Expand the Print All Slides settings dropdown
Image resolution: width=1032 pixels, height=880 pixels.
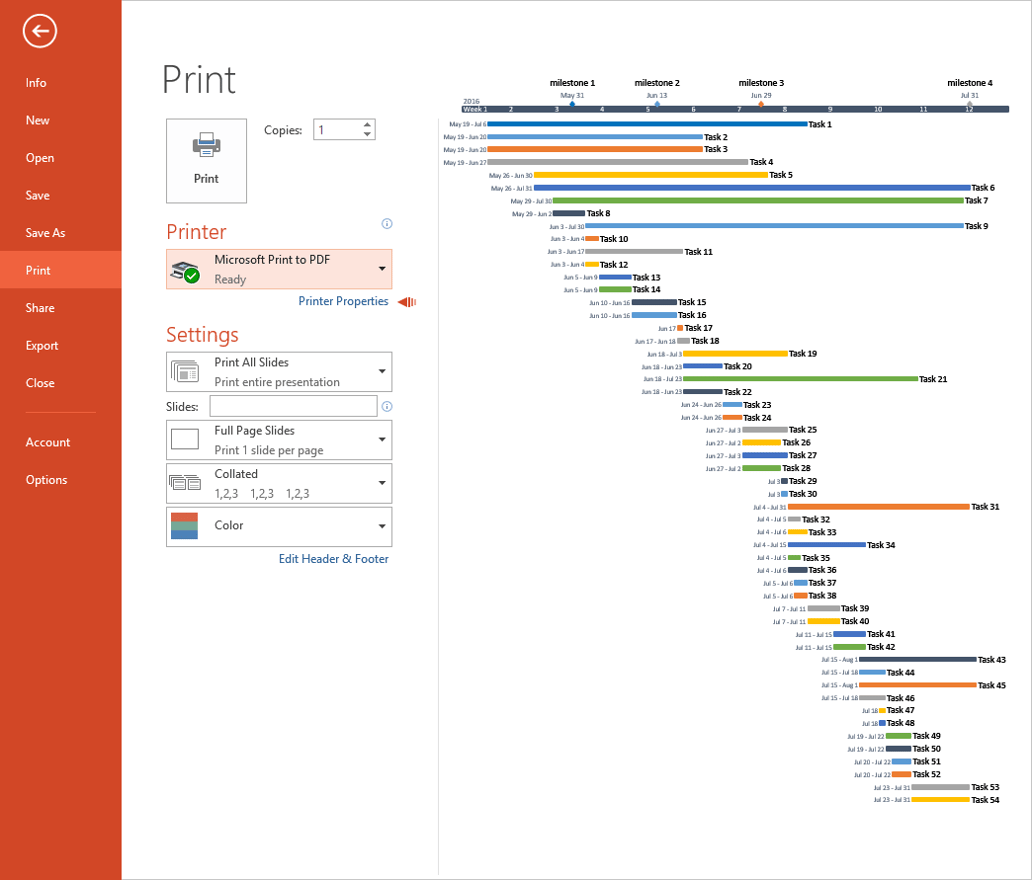coord(383,371)
